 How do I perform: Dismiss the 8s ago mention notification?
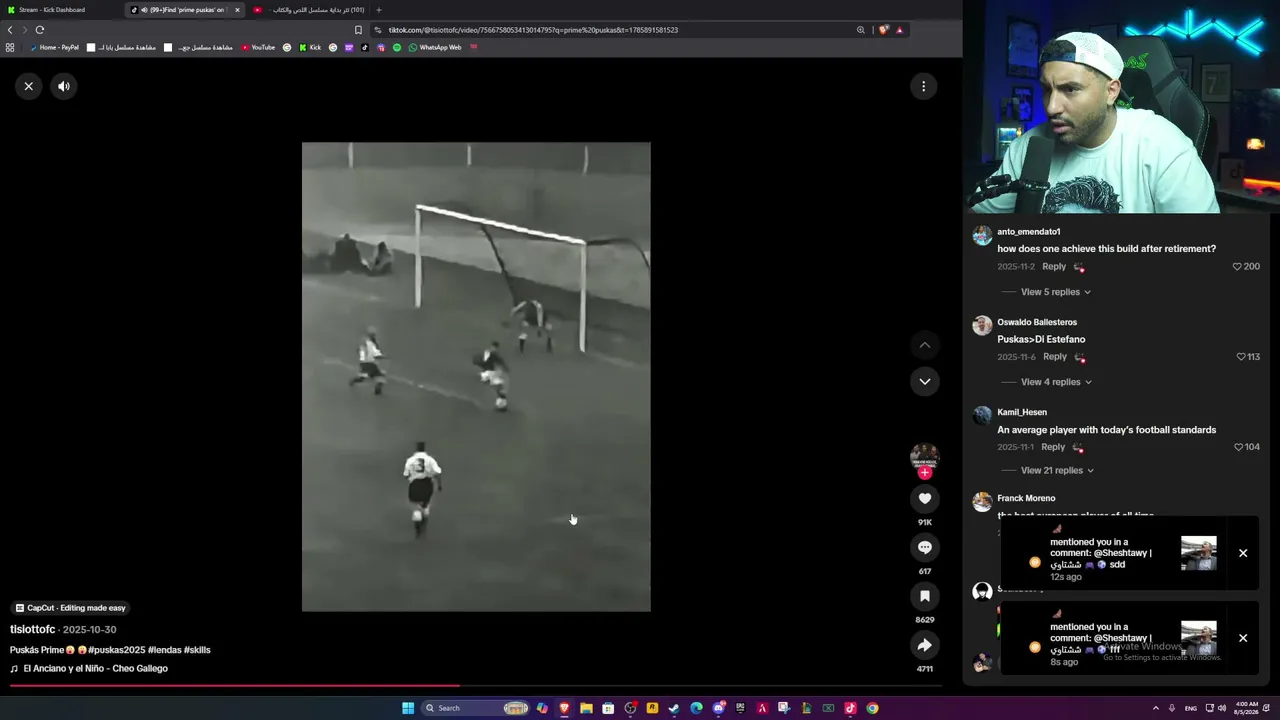click(1243, 638)
